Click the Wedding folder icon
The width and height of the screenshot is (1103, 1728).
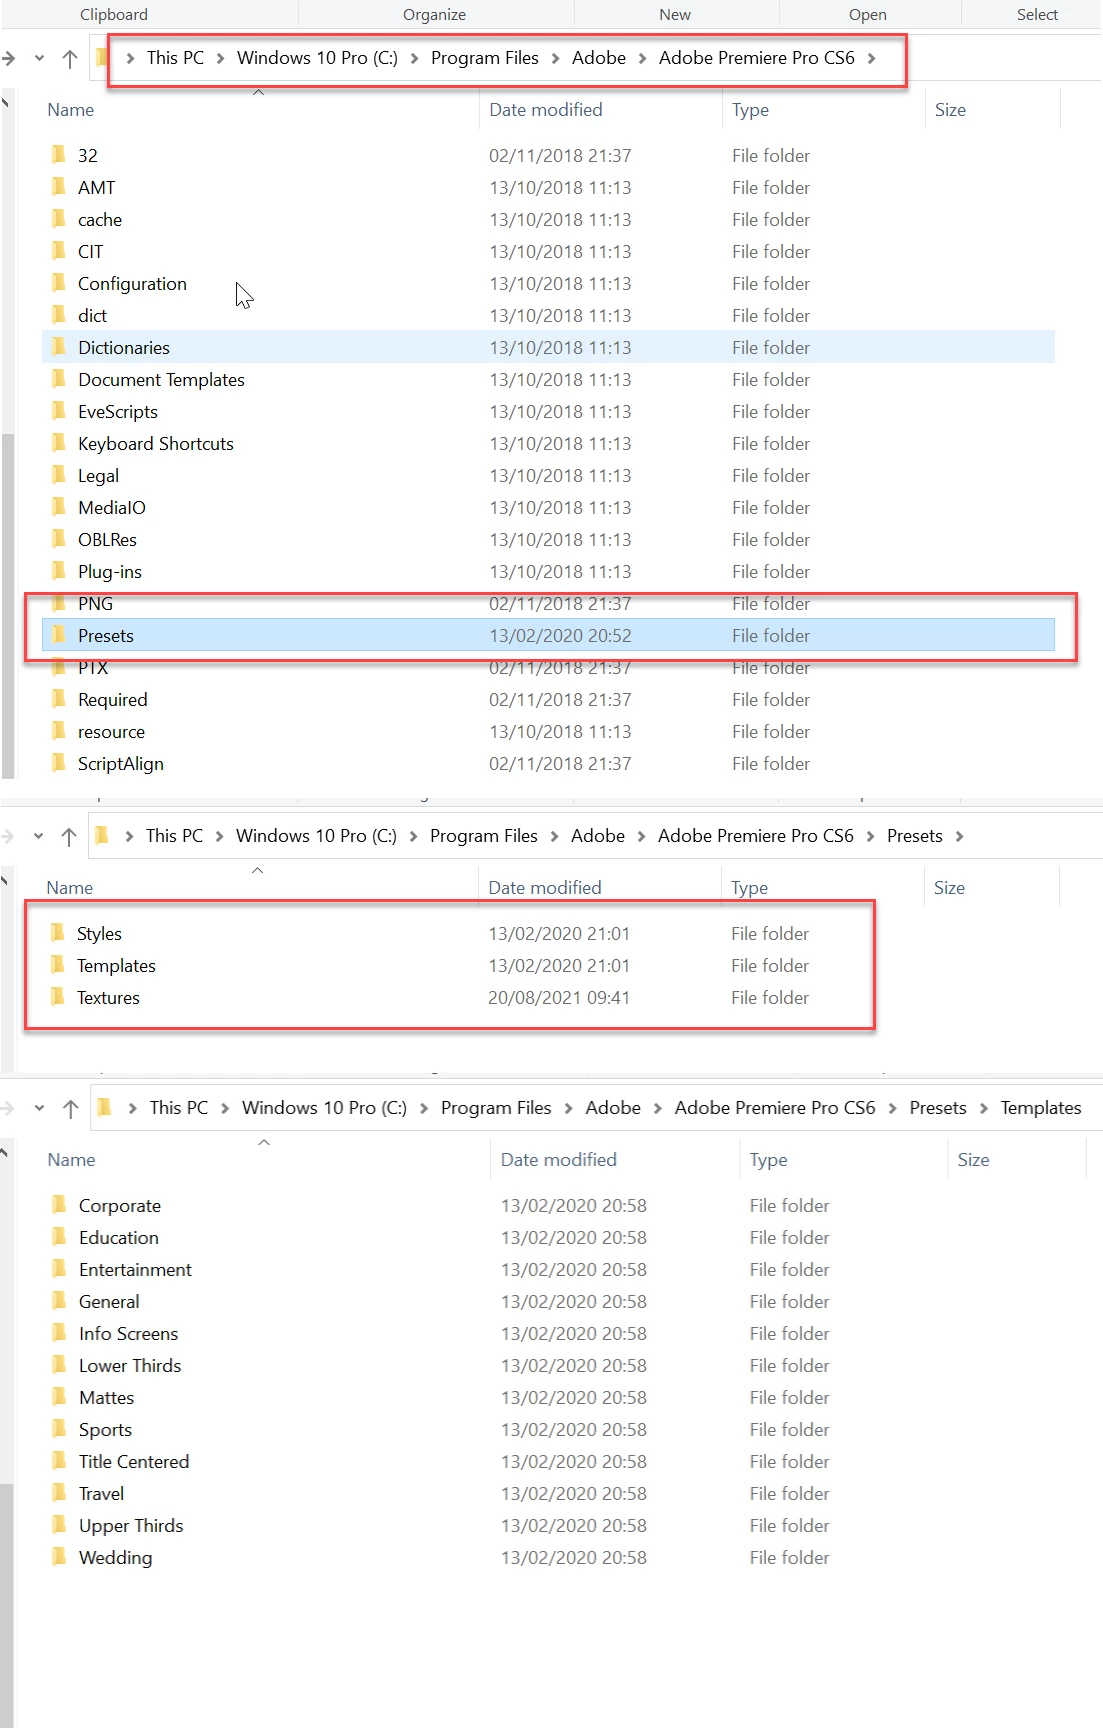pos(60,1557)
